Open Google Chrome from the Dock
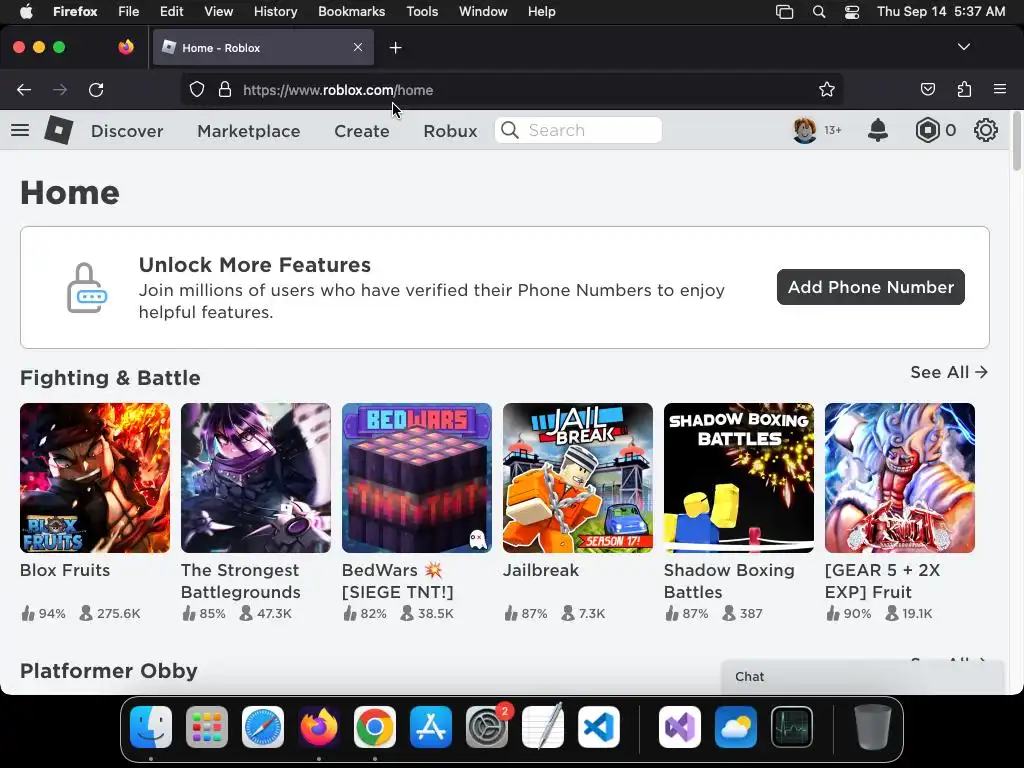 point(375,727)
